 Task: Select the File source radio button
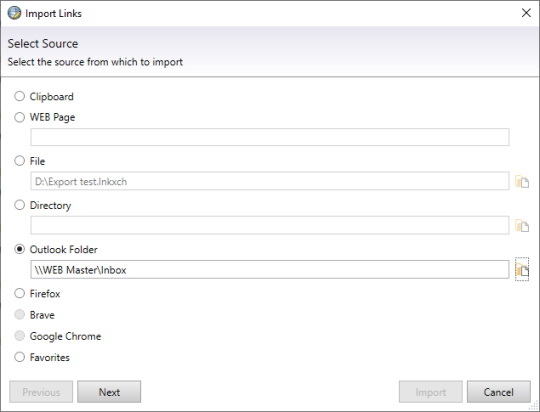click(x=20, y=161)
